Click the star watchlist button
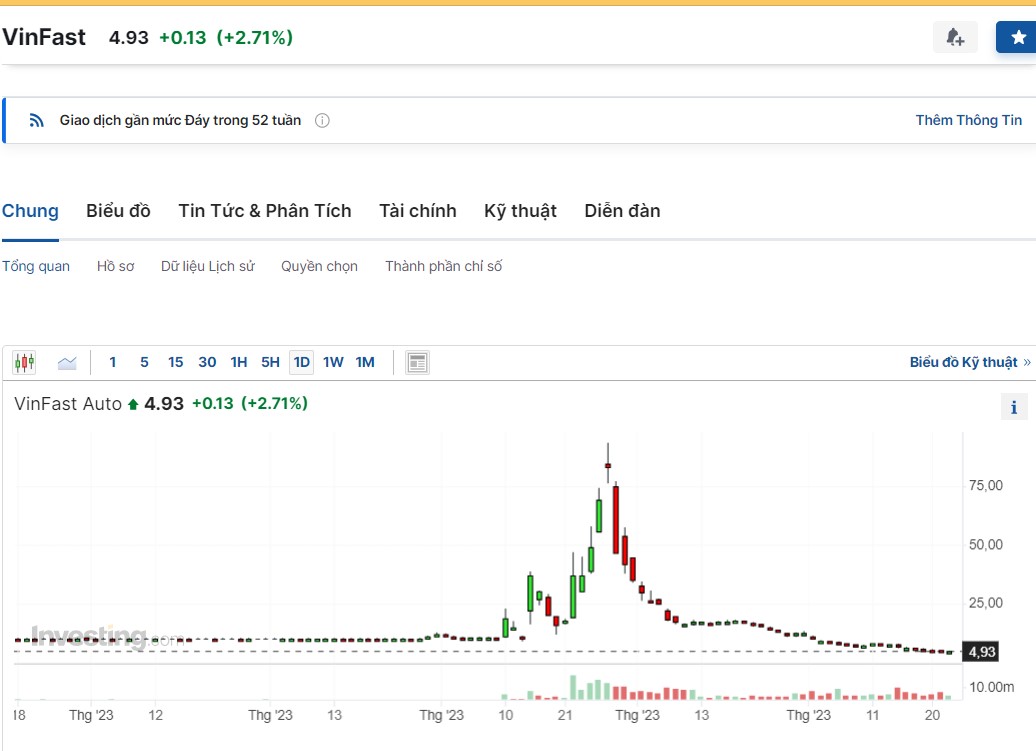This screenshot has width=1036, height=751. pyautogui.click(x=1017, y=37)
